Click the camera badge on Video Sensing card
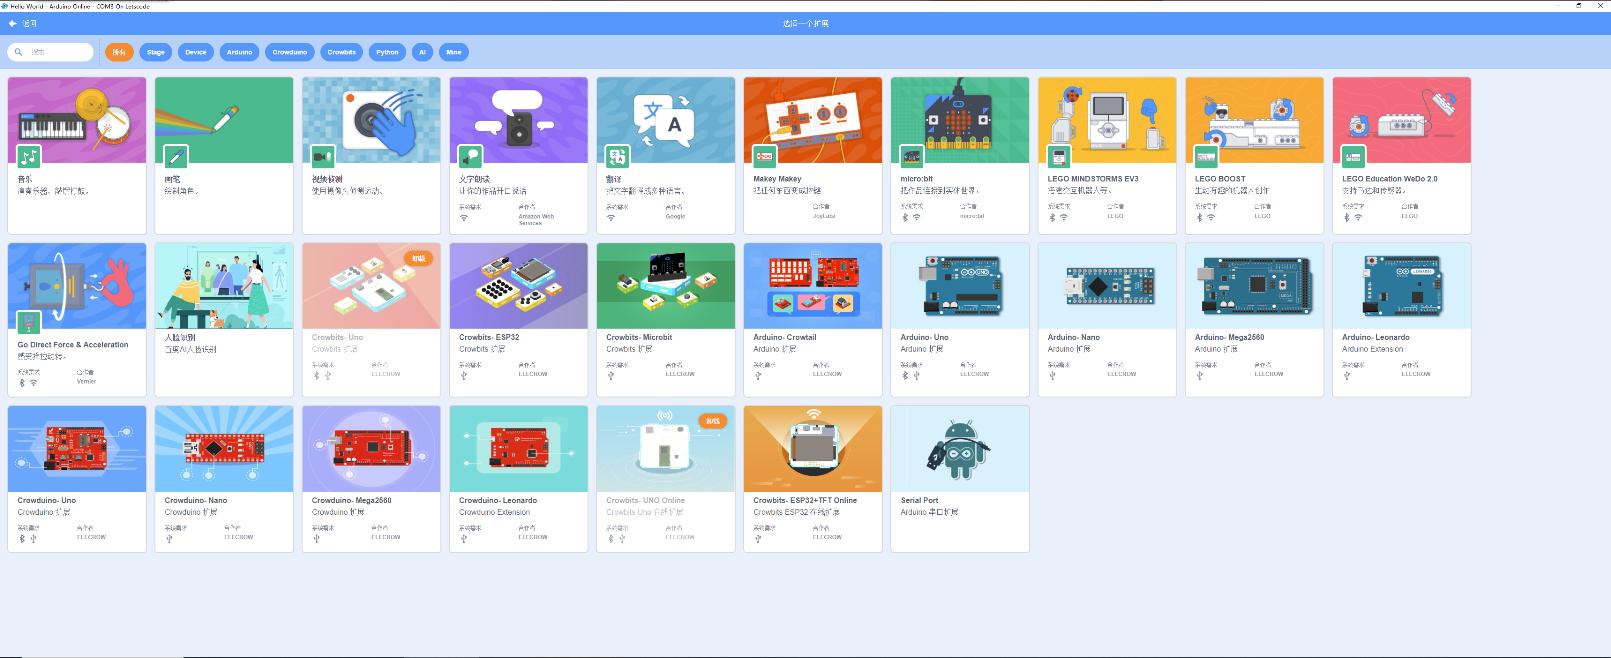 point(323,156)
